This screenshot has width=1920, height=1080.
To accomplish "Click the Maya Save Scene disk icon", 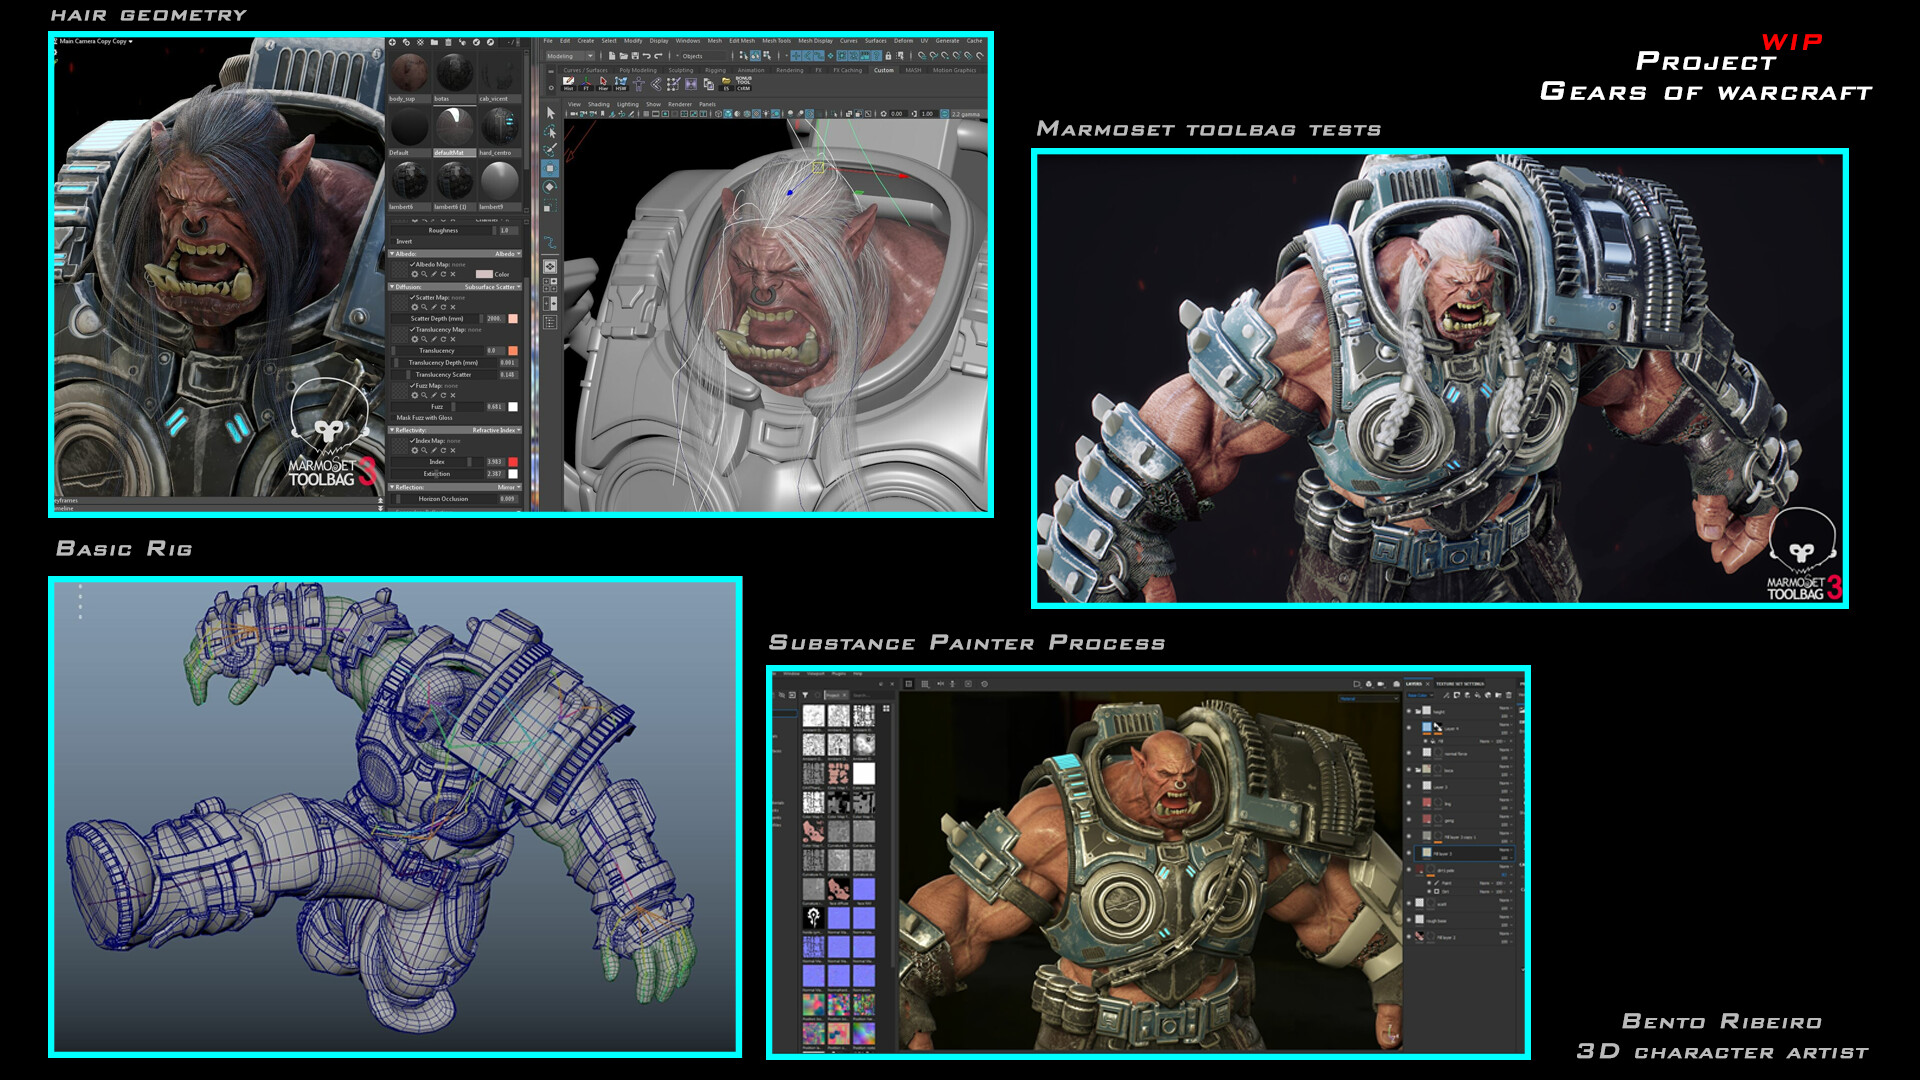I will [635, 56].
